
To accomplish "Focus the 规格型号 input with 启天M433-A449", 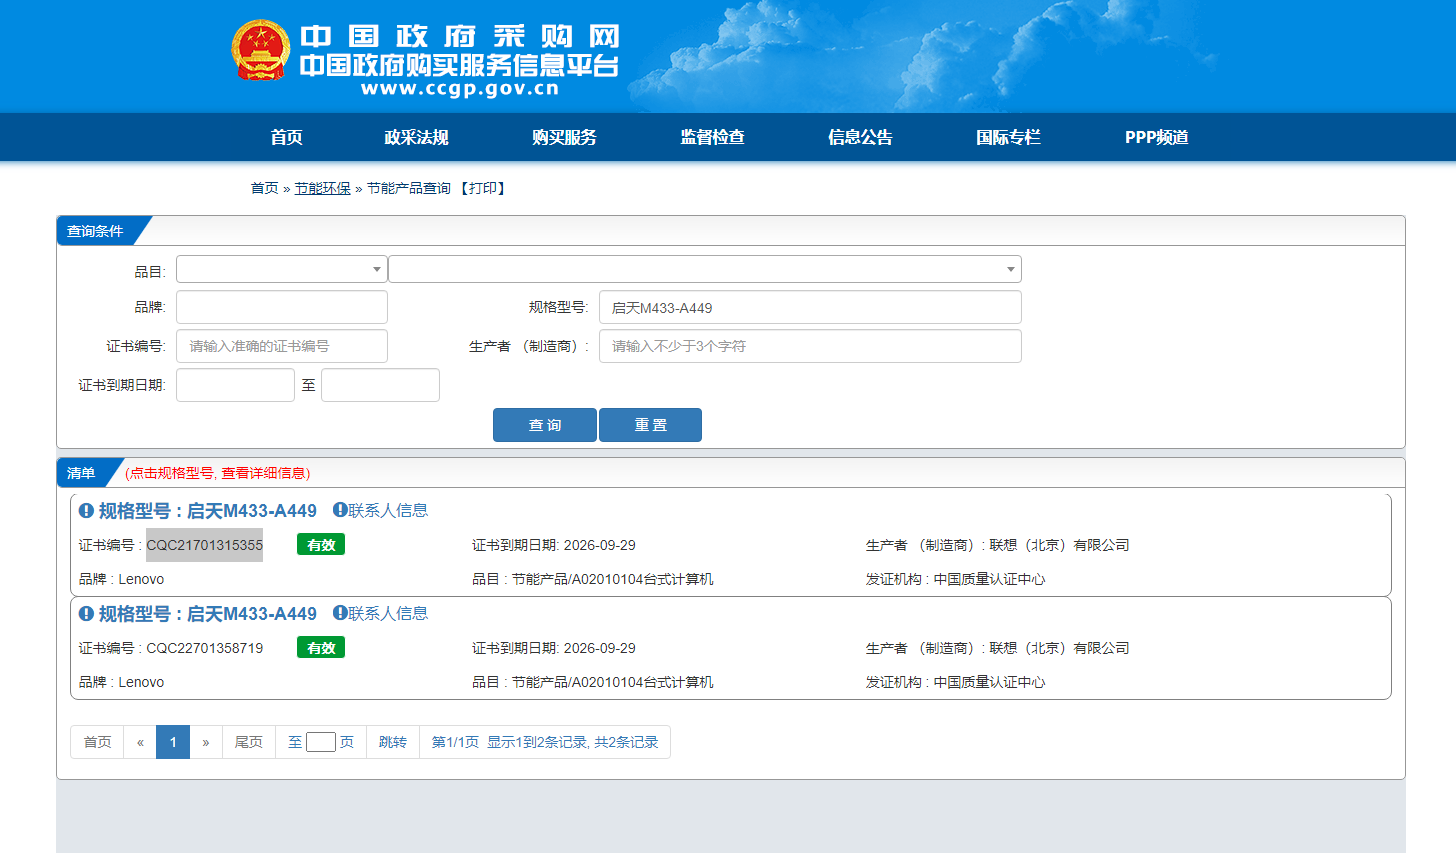I will click(x=810, y=307).
